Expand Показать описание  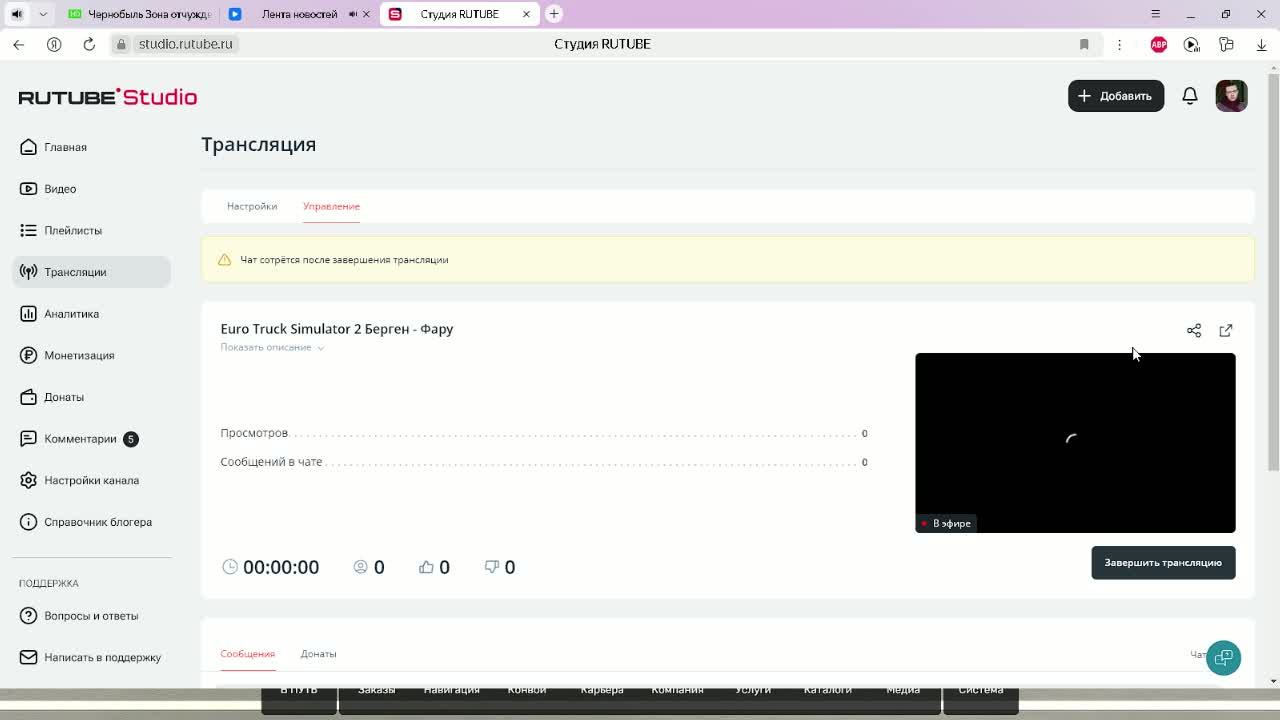click(x=272, y=347)
